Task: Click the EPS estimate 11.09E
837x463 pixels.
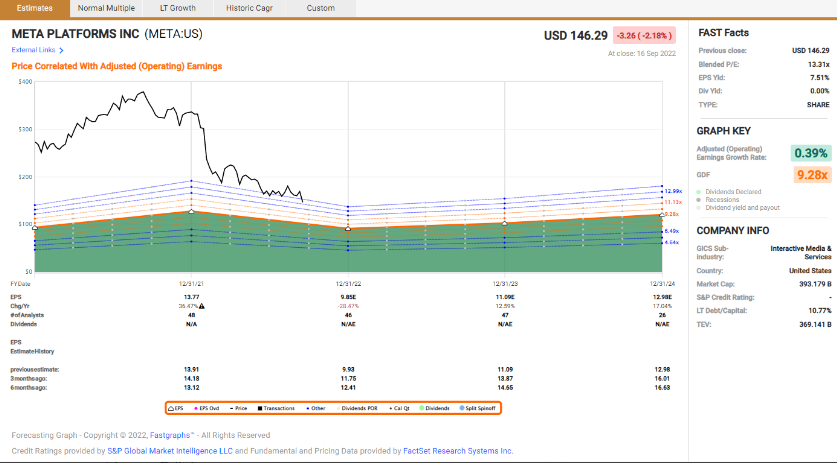Action: (x=505, y=297)
